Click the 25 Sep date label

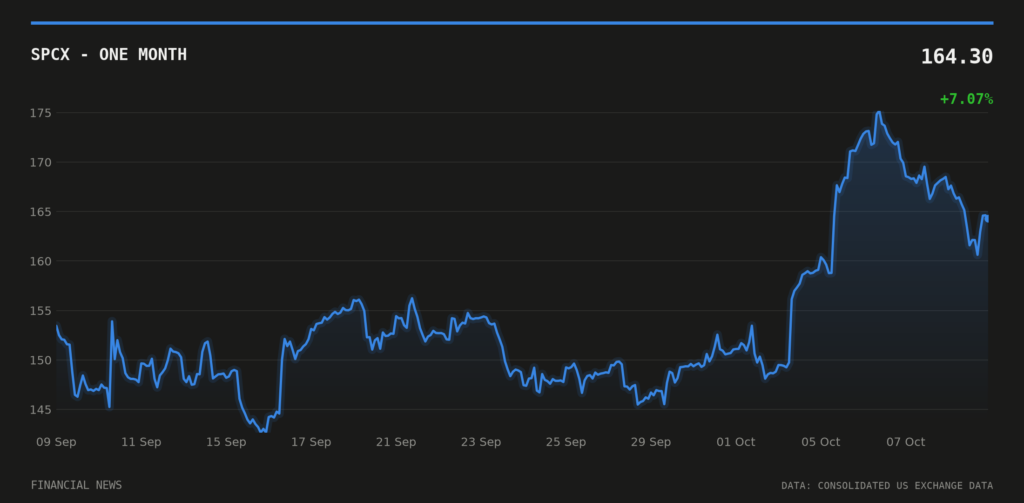point(566,442)
